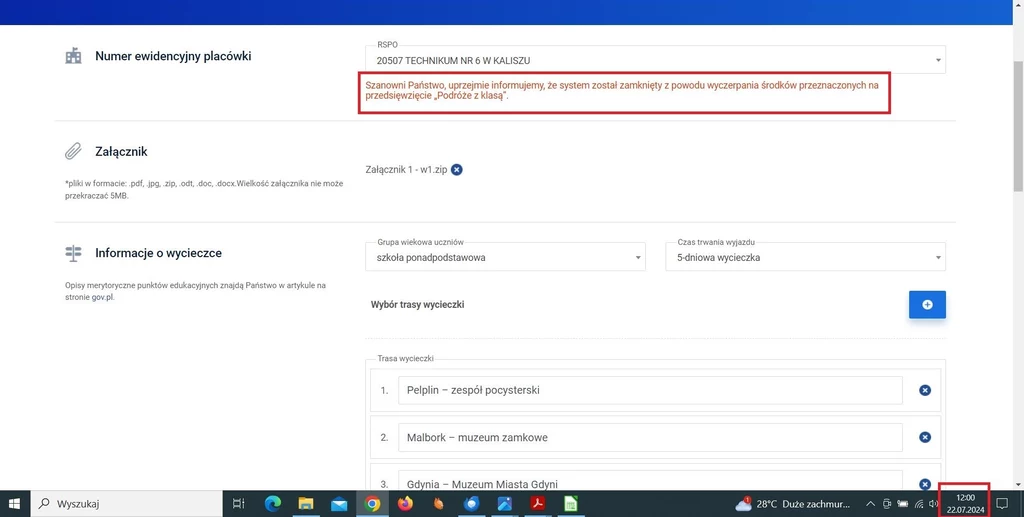Open the notification center icon

coord(1002,504)
